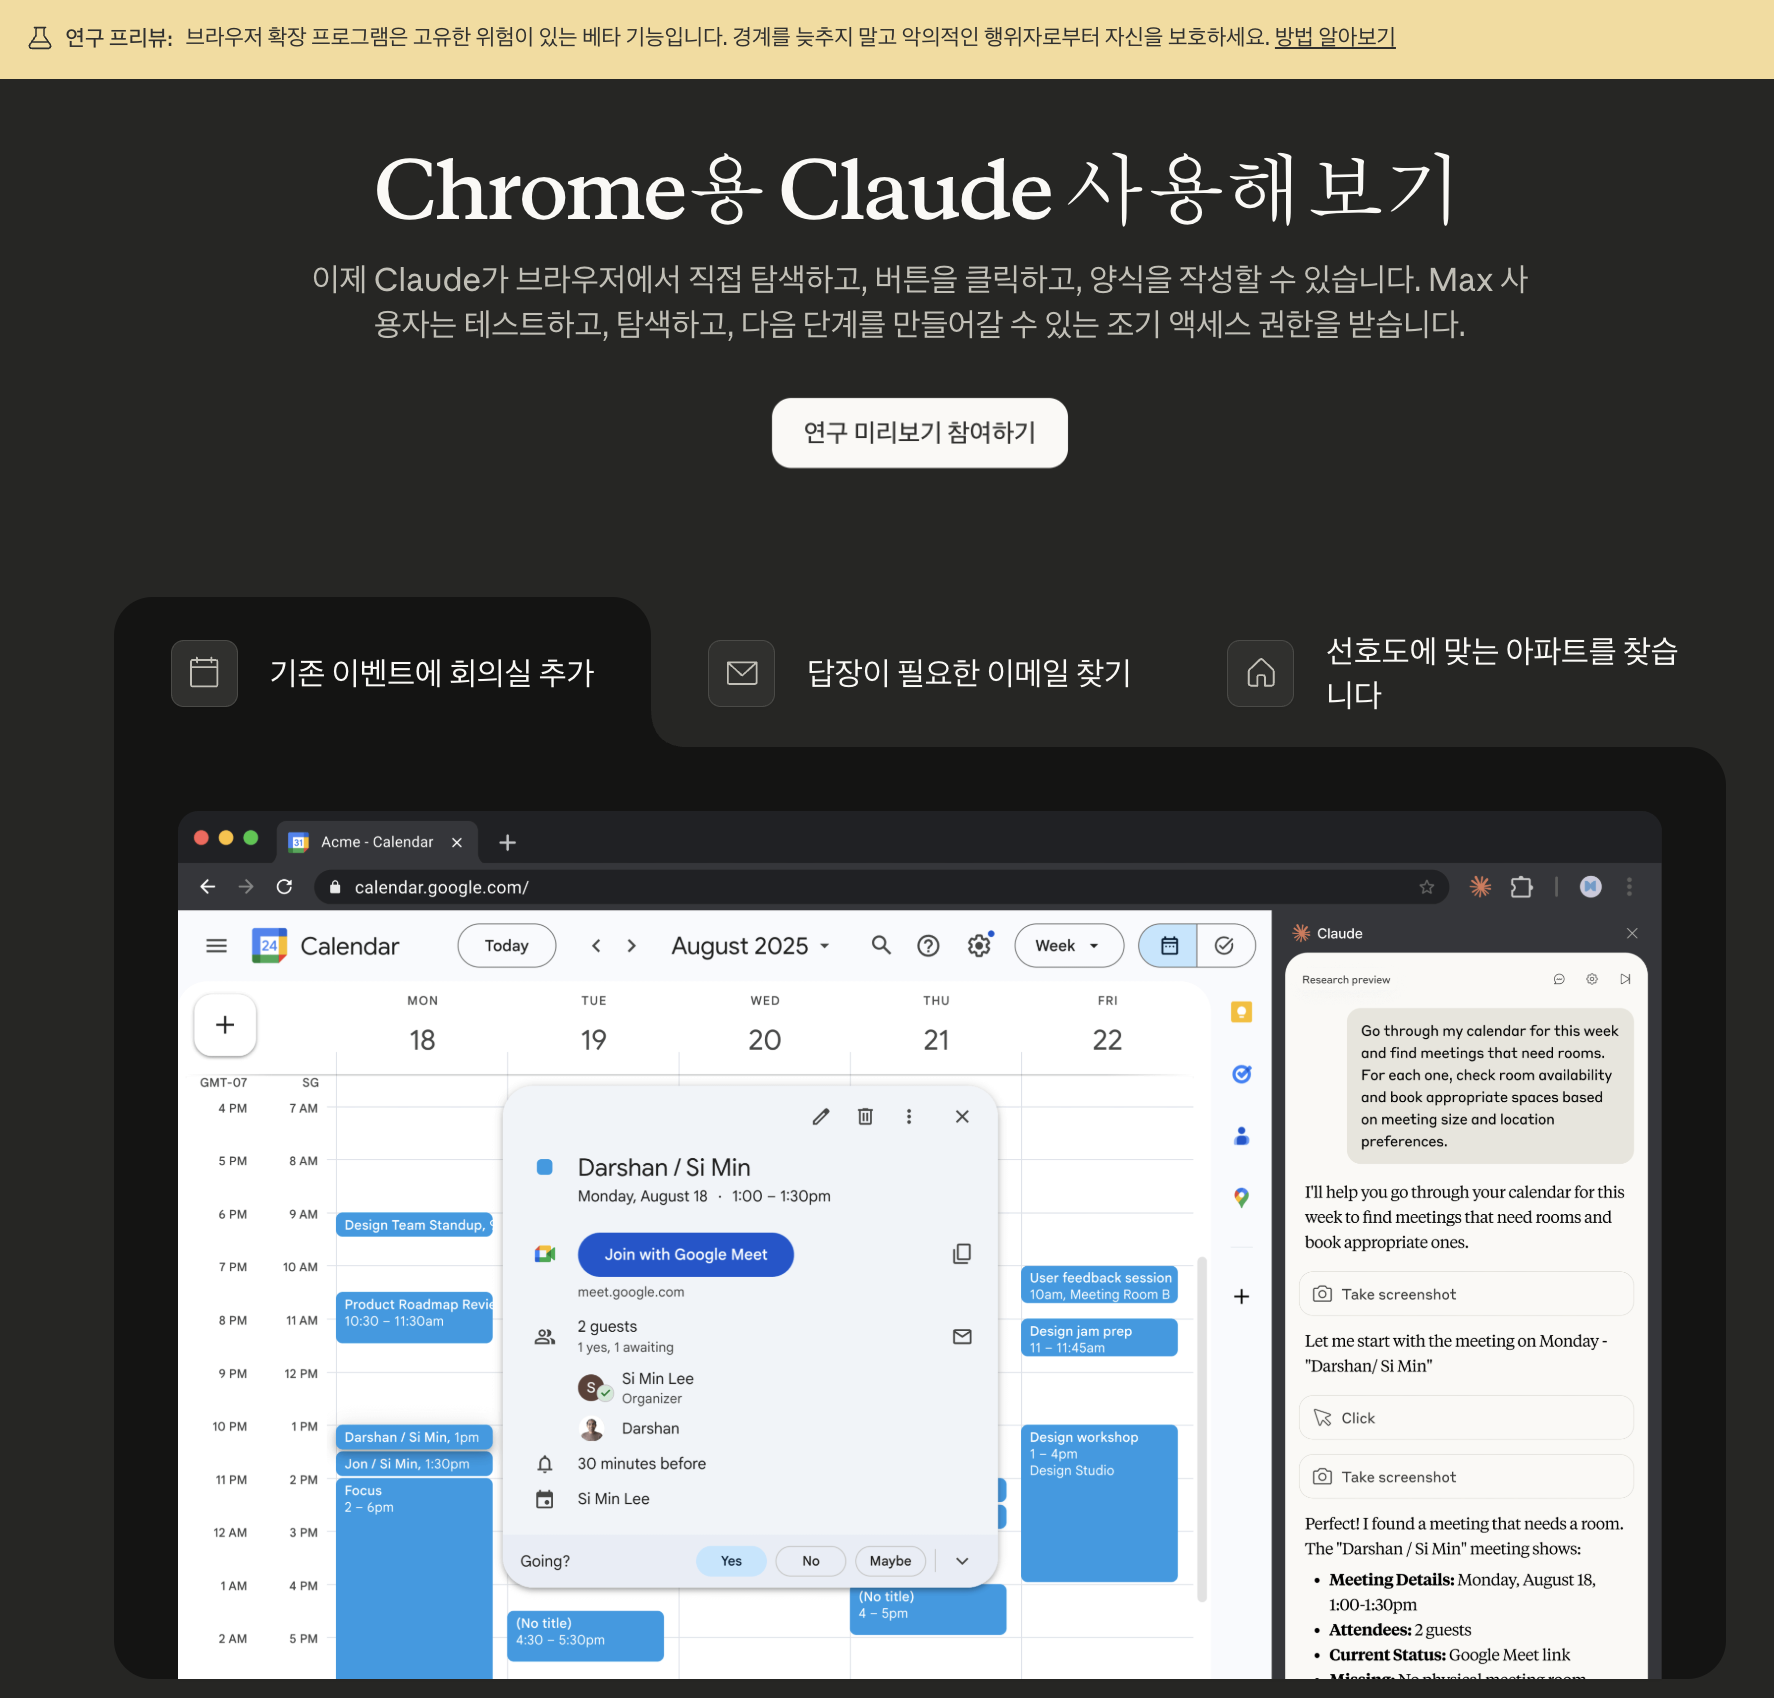Switch to the calendar view toggle
1774x1698 pixels.
pos(1169,946)
